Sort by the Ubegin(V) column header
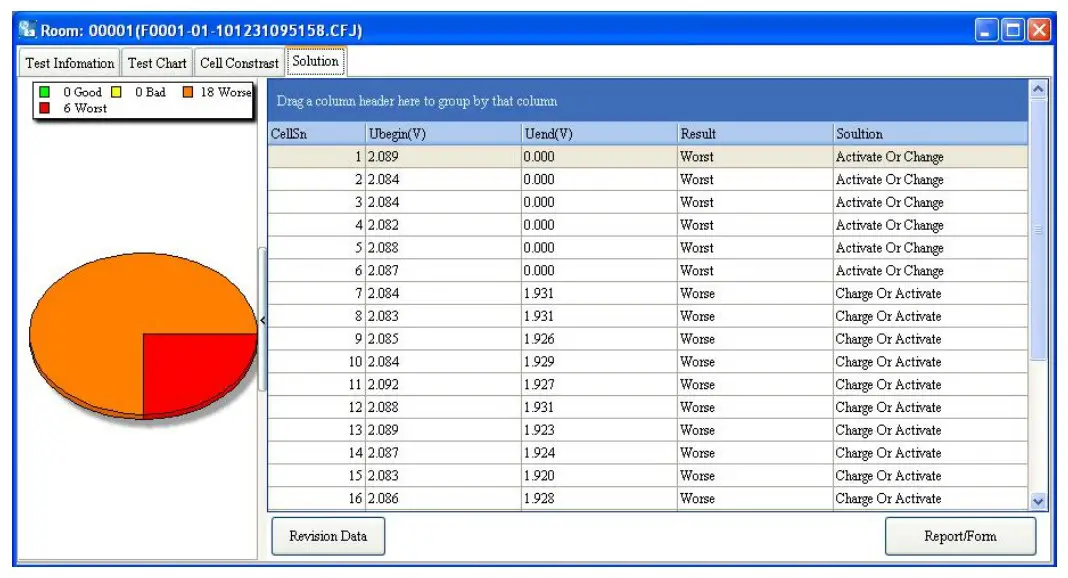The width and height of the screenshot is (1068, 578). pos(443,134)
